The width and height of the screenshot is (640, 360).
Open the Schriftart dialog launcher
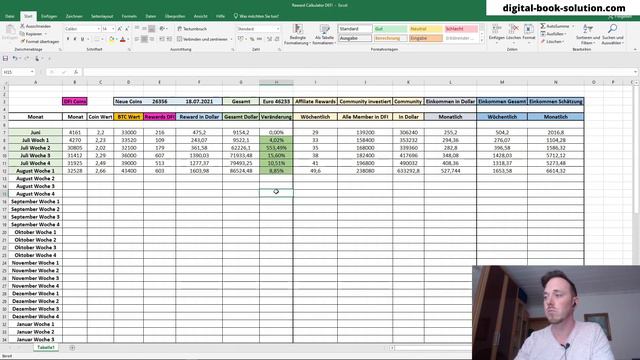click(129, 50)
